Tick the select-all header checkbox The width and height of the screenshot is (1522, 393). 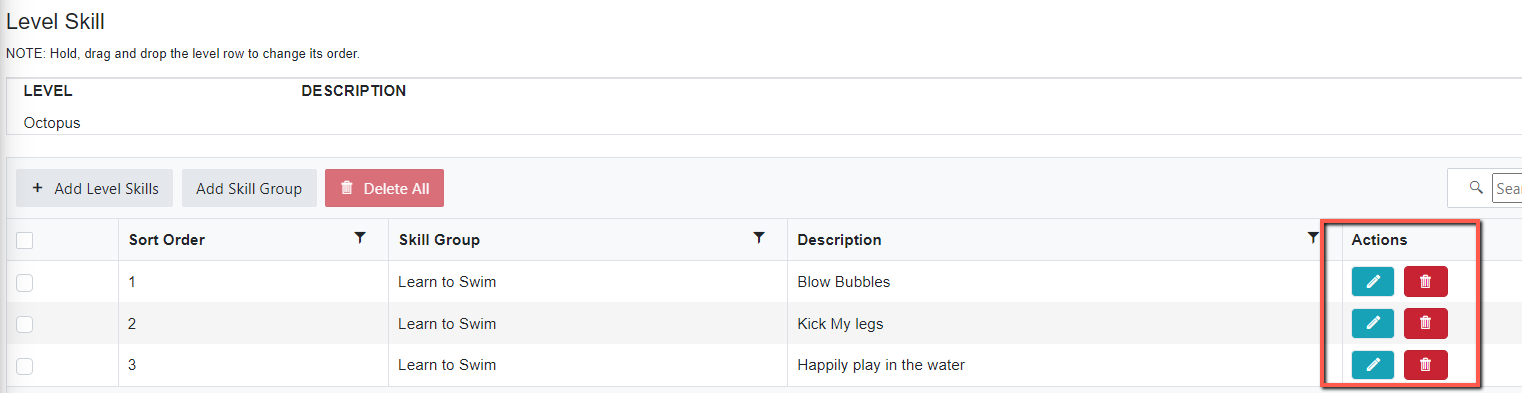pos(25,240)
